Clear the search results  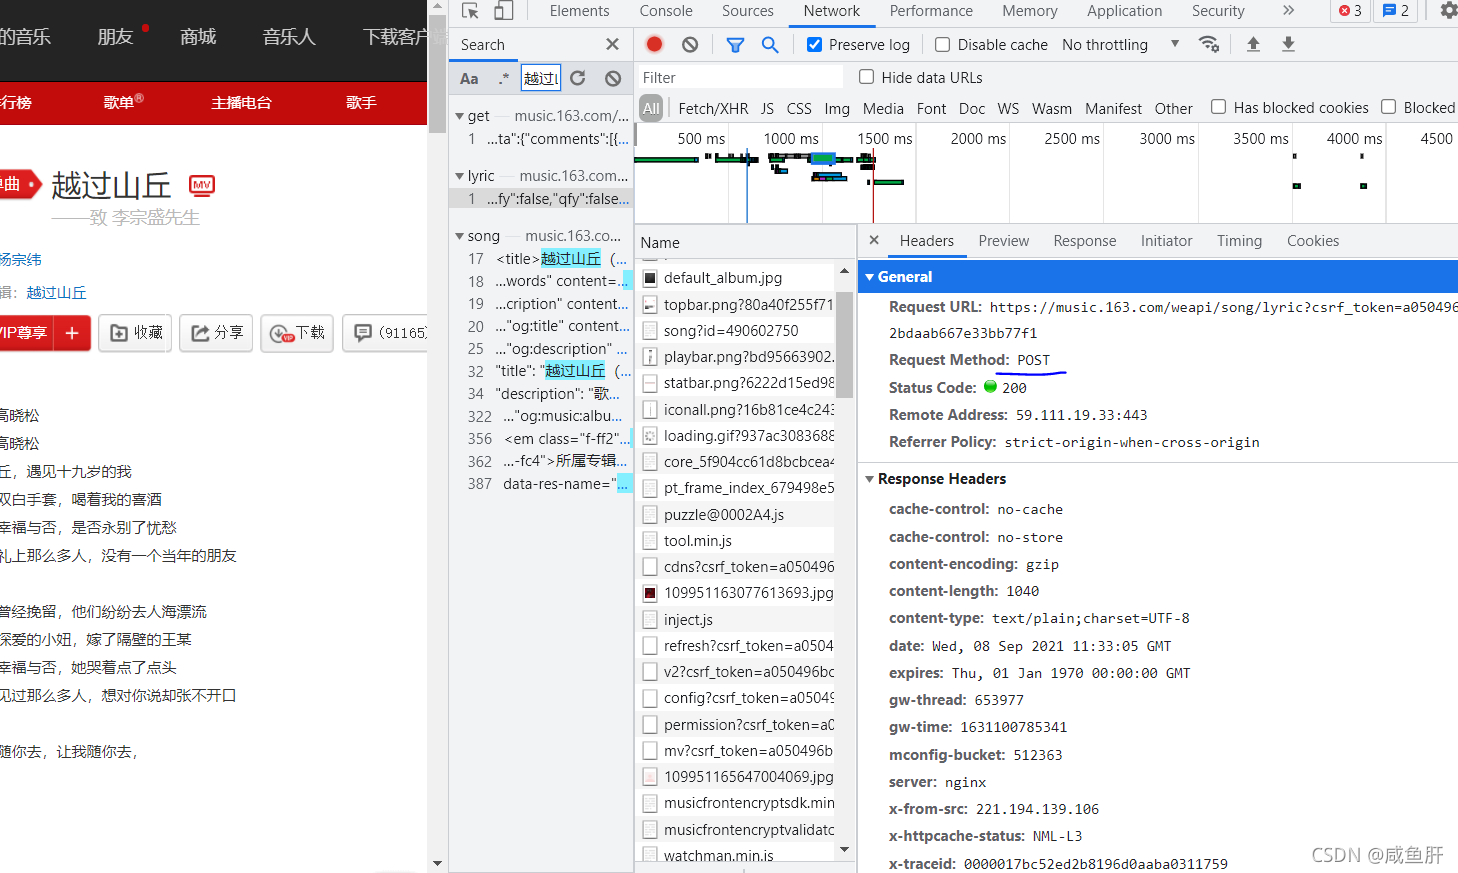[613, 78]
